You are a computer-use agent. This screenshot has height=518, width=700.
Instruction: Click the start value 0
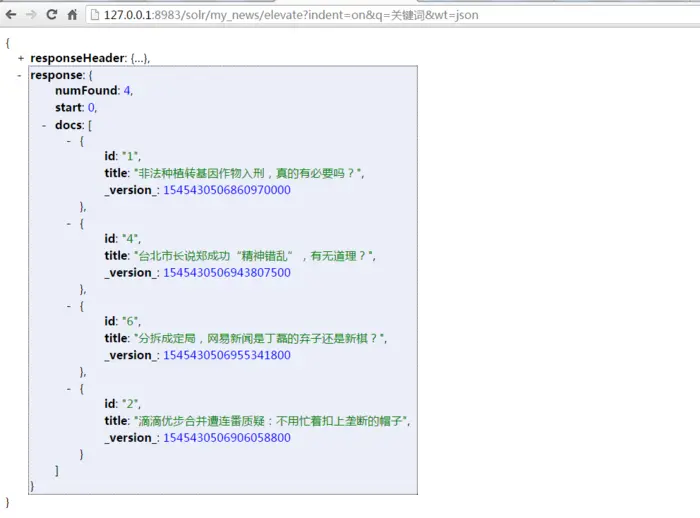click(91, 108)
